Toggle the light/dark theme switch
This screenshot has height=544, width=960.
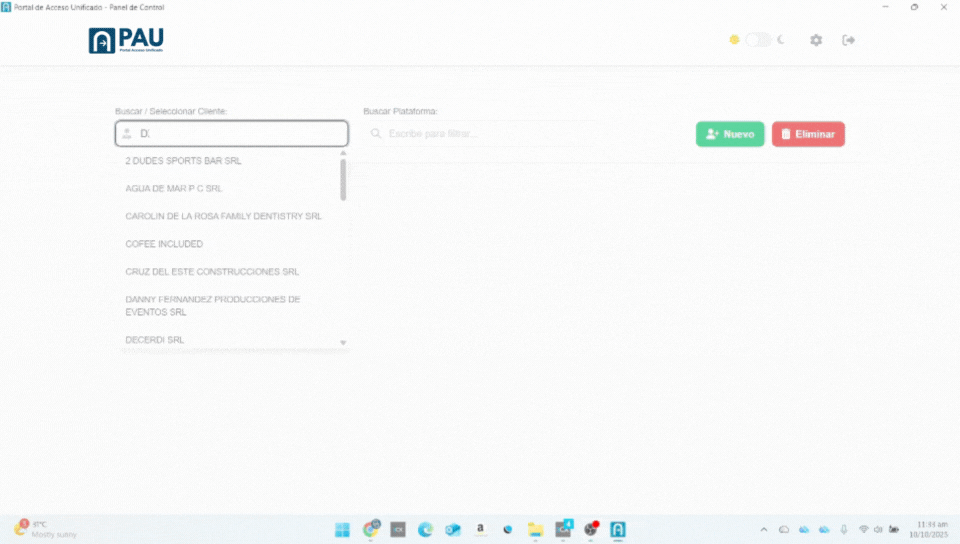click(758, 40)
